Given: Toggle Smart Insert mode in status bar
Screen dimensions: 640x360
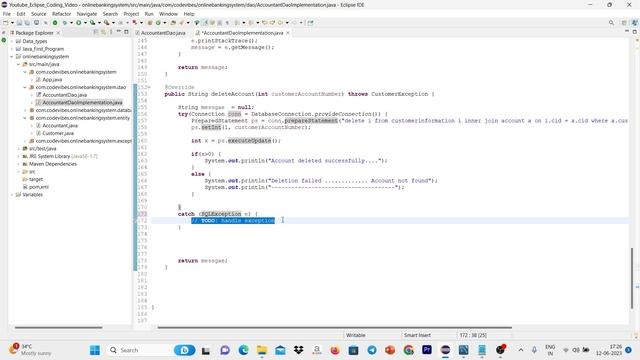Looking at the screenshot, I should 417,335.
